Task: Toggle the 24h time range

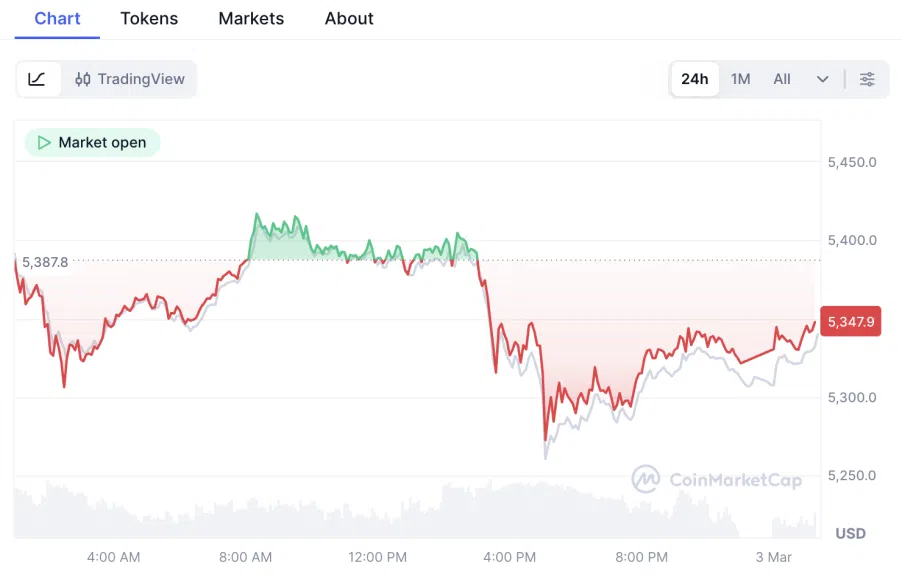Action: (x=694, y=78)
